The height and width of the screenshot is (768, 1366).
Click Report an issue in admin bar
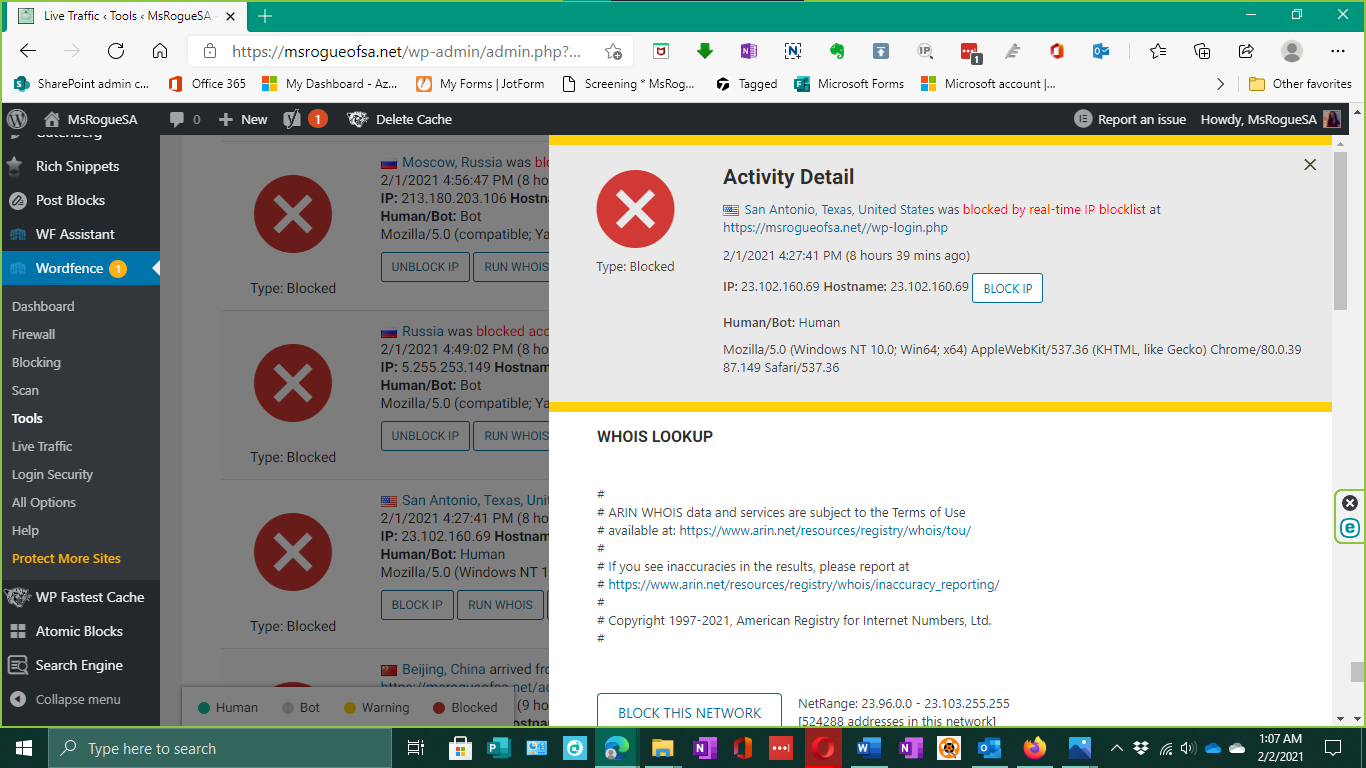click(x=1130, y=119)
